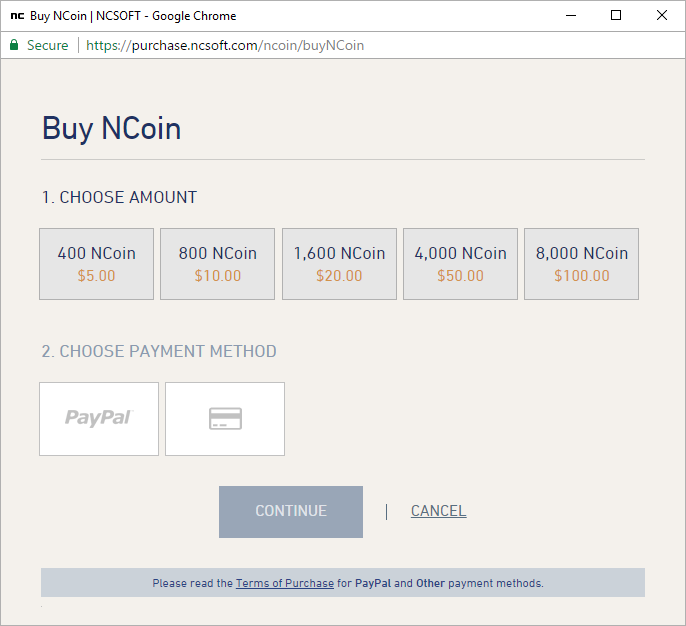
Task: Select the credit card payment icon
Action: tap(225, 419)
